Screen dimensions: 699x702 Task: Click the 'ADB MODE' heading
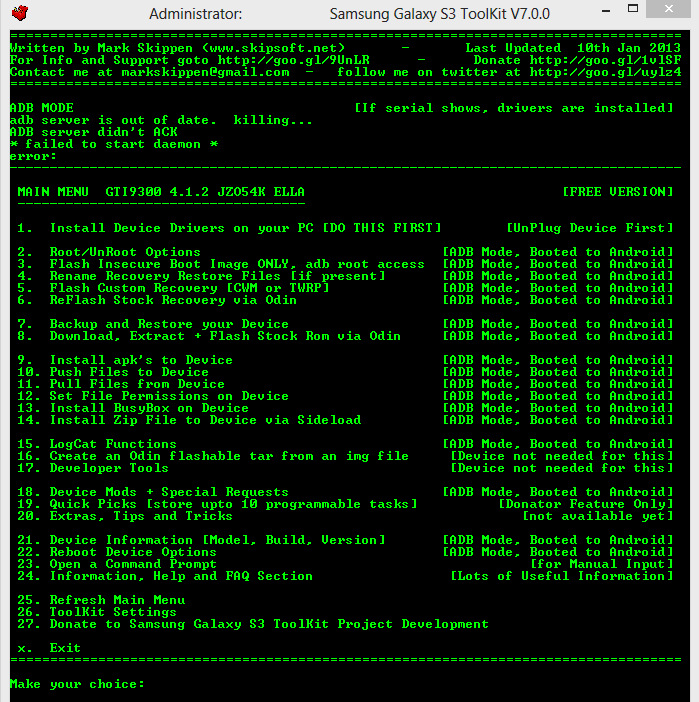(x=42, y=108)
